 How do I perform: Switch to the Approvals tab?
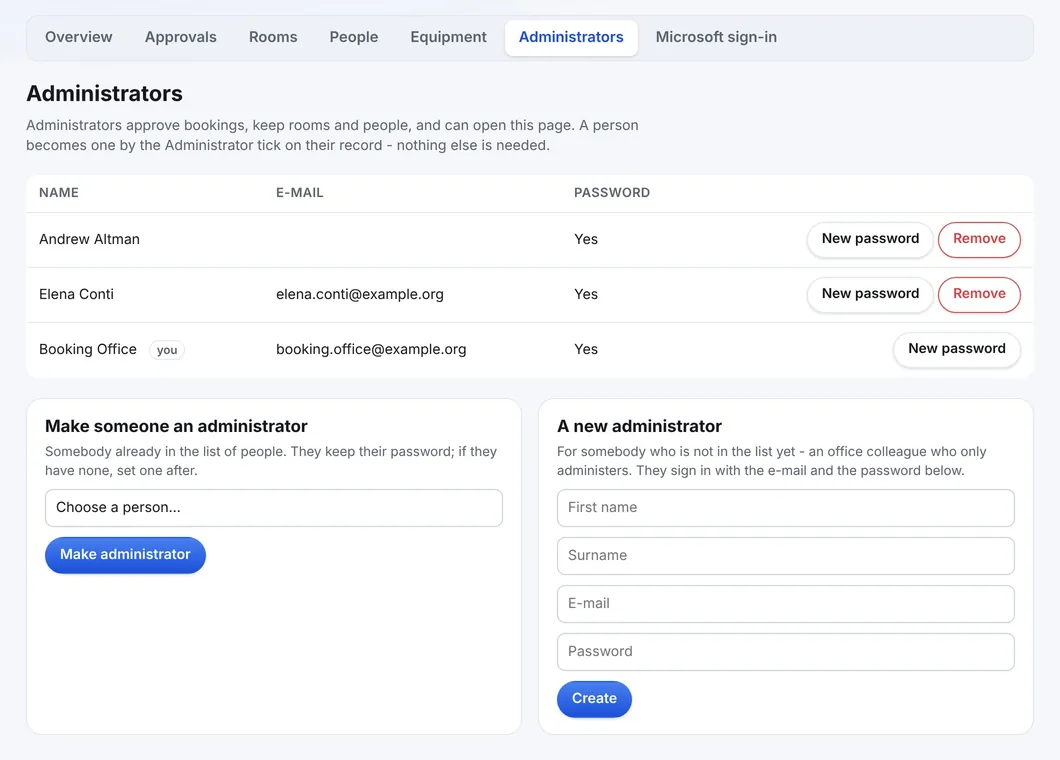180,37
